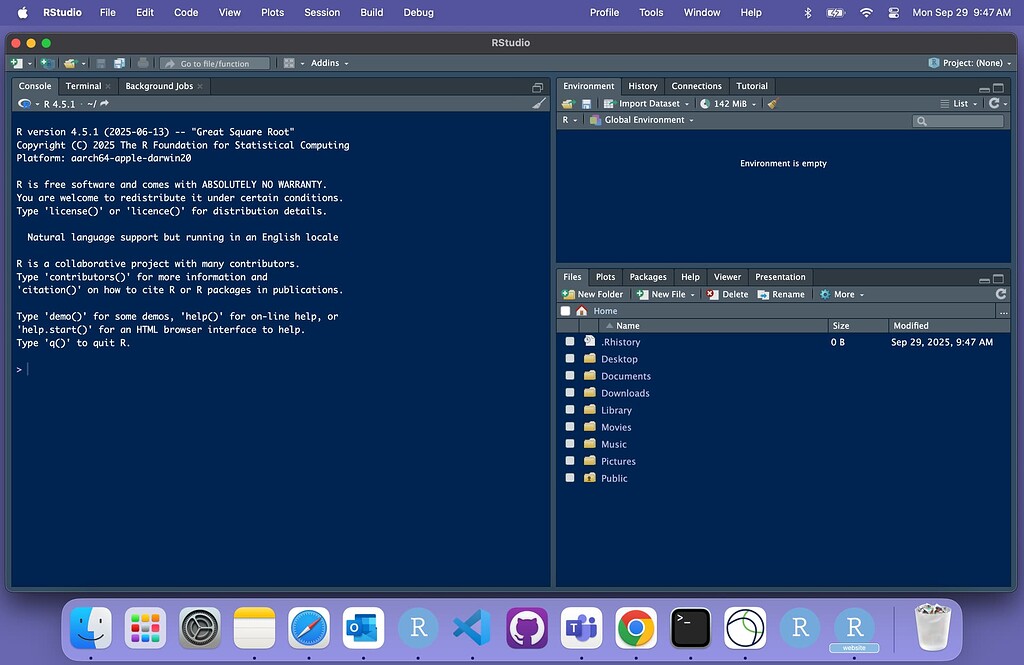Switch to the History tab
This screenshot has height=665, width=1024.
pyautogui.click(x=642, y=86)
